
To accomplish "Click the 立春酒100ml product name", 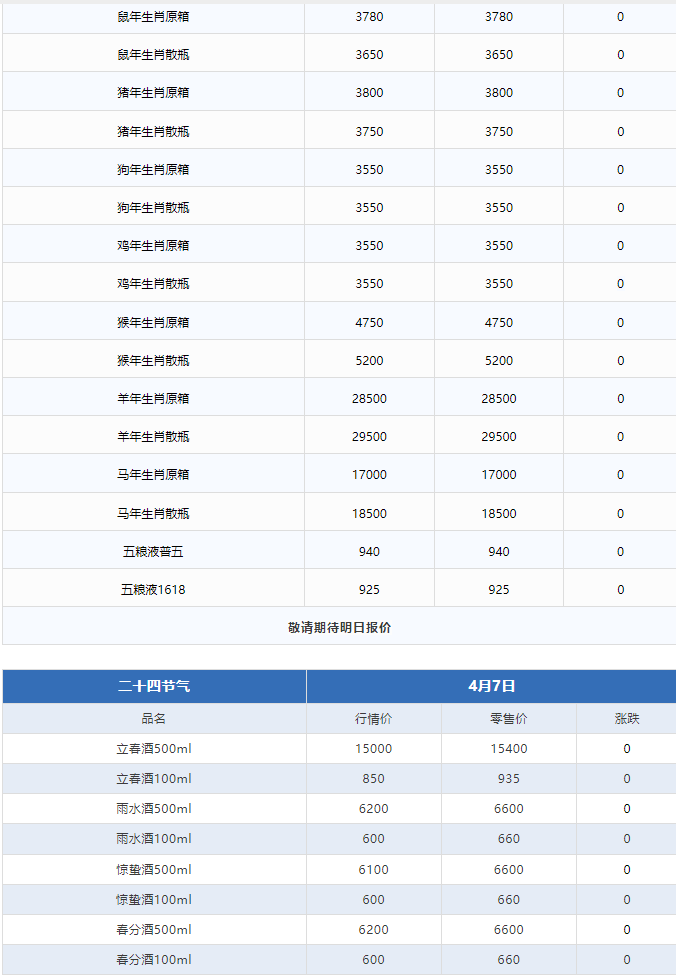I will (x=154, y=779).
